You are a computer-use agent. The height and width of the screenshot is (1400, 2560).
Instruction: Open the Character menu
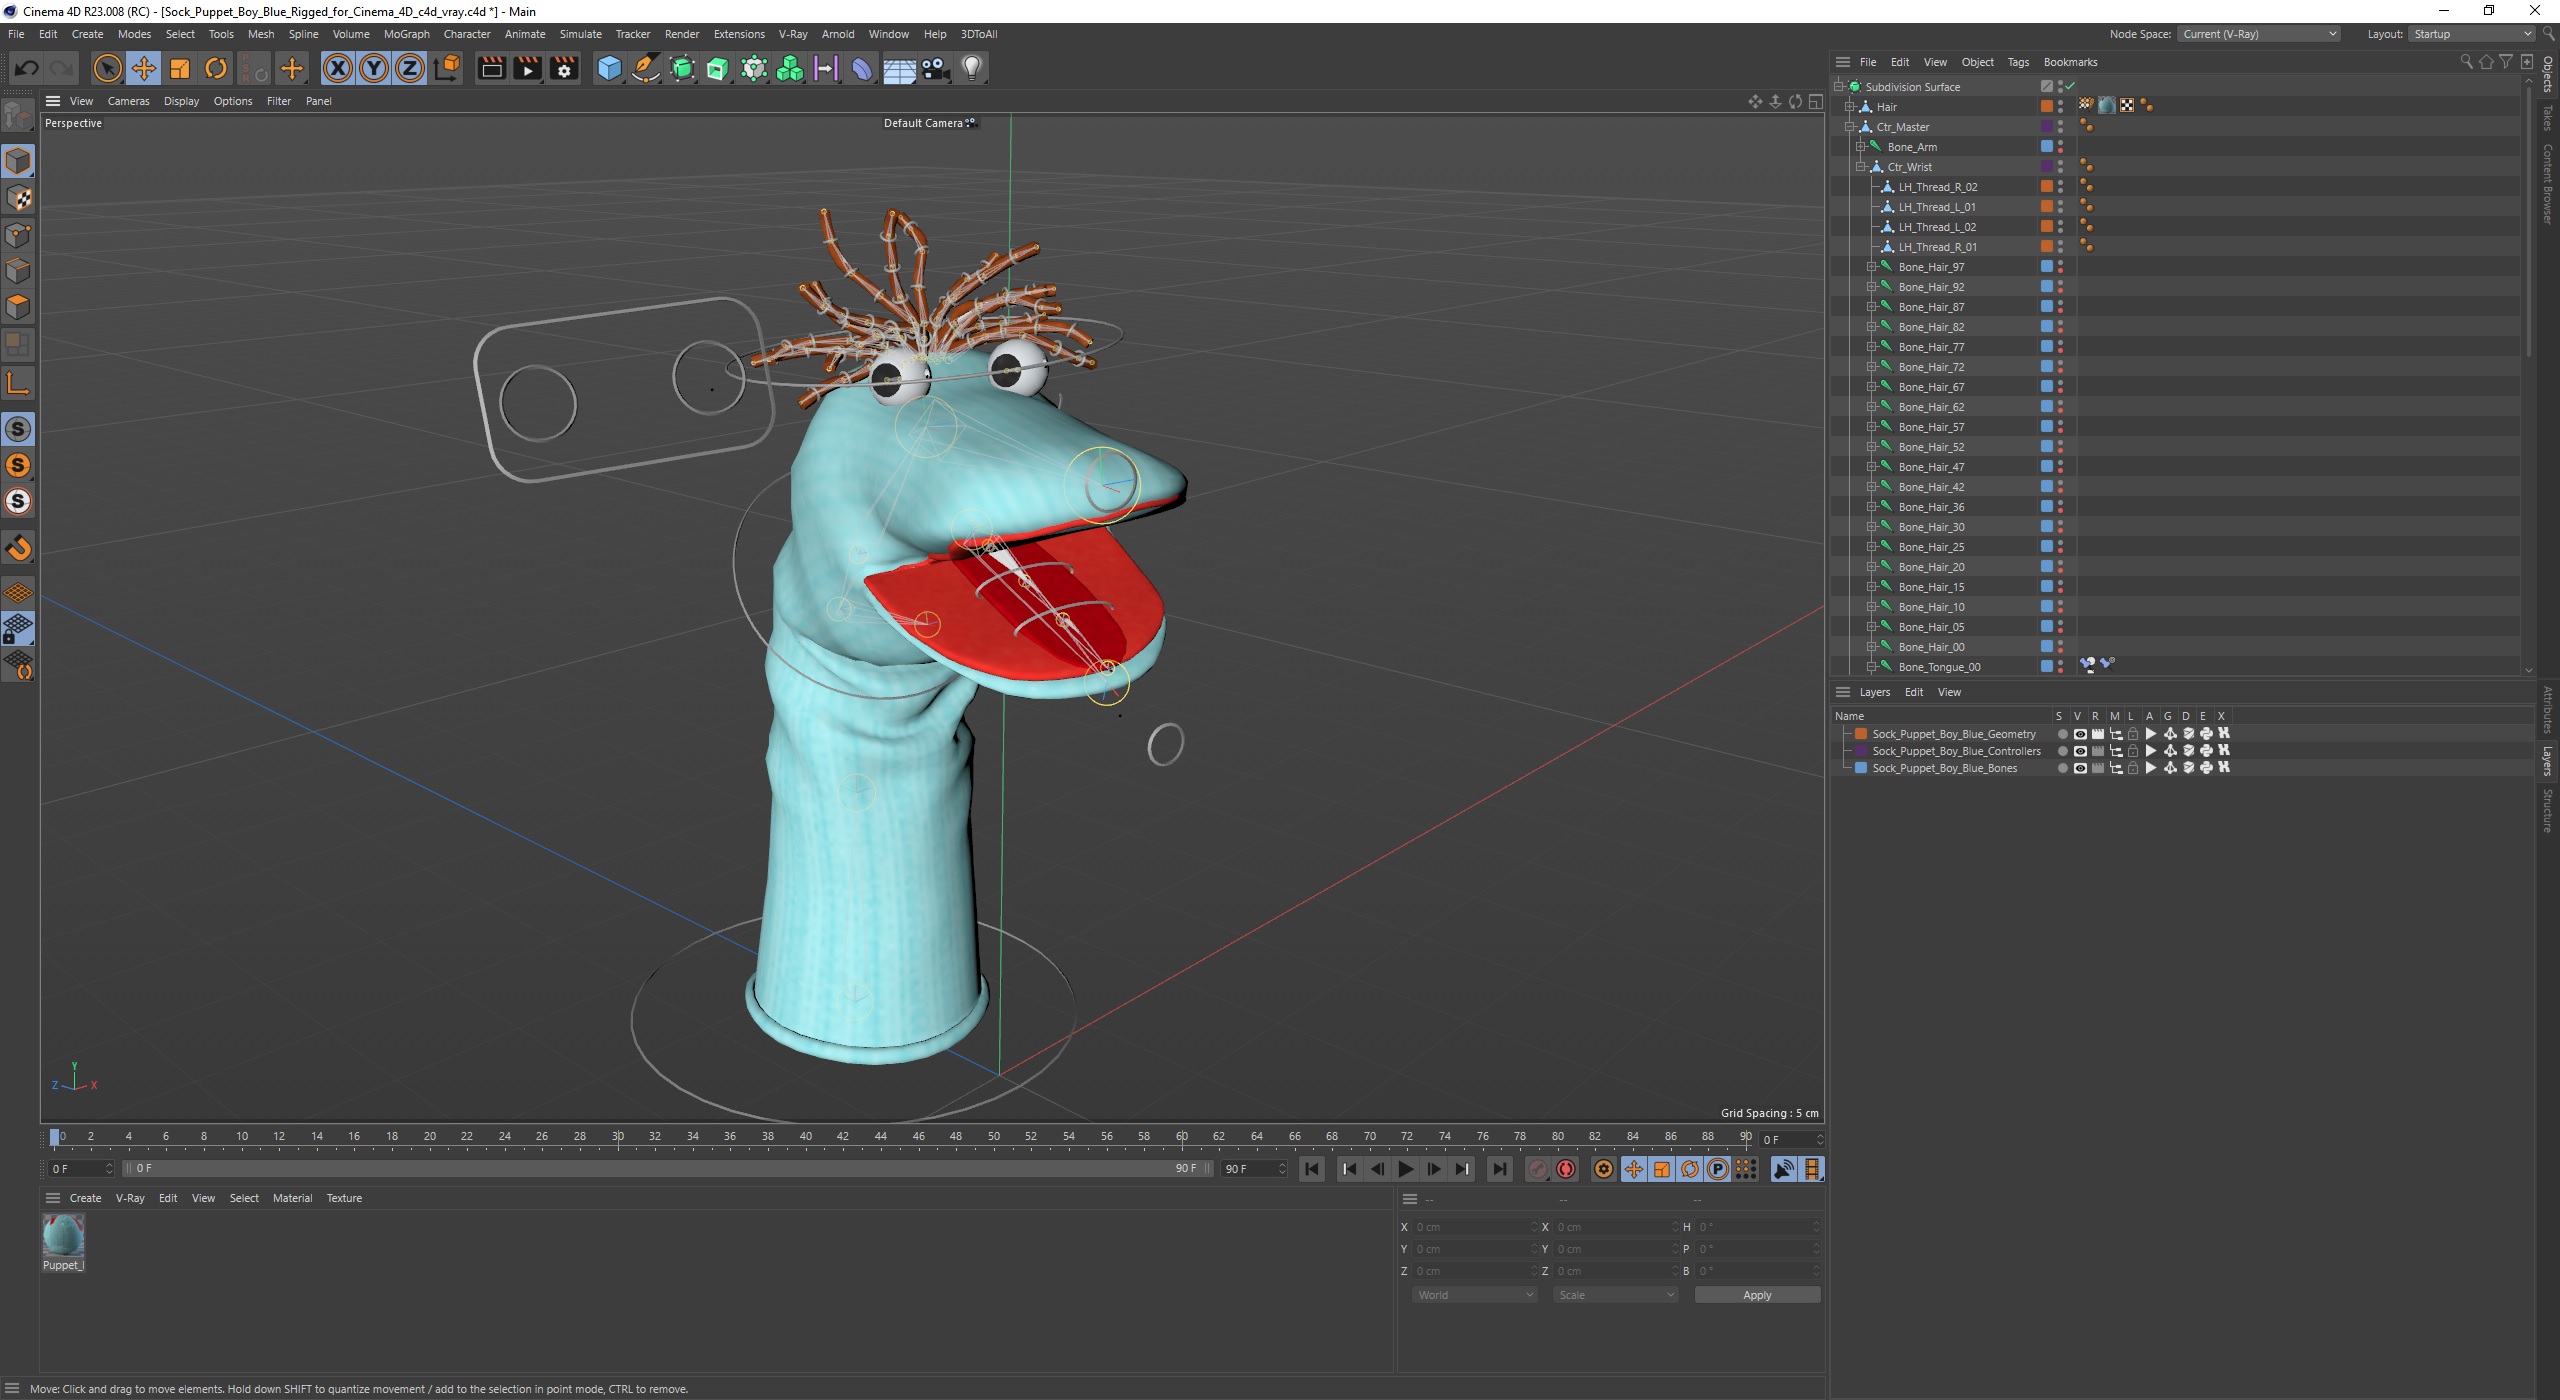pos(467,34)
